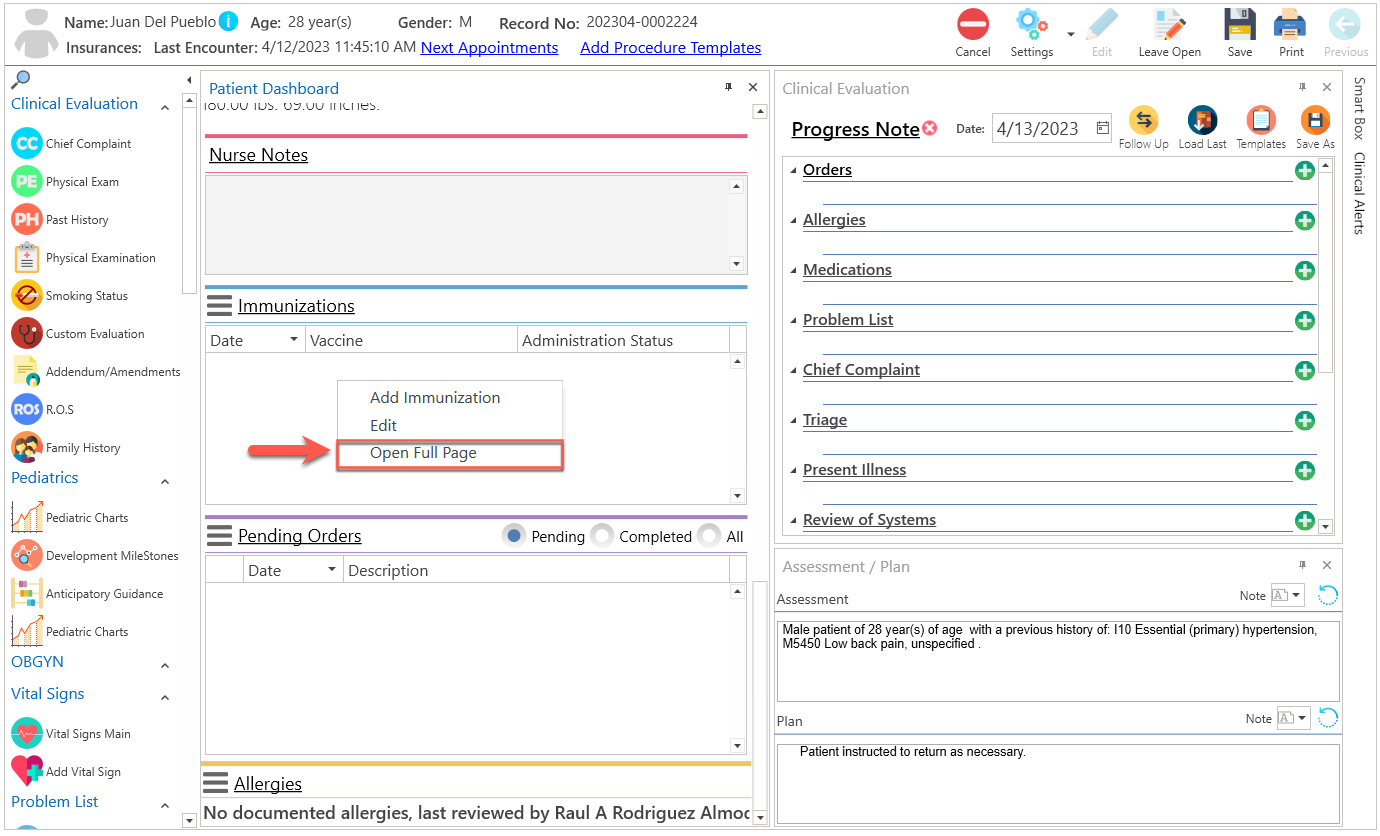Open the date picker calendar icon
Screen dimensions: 1380x836
click(1102, 128)
